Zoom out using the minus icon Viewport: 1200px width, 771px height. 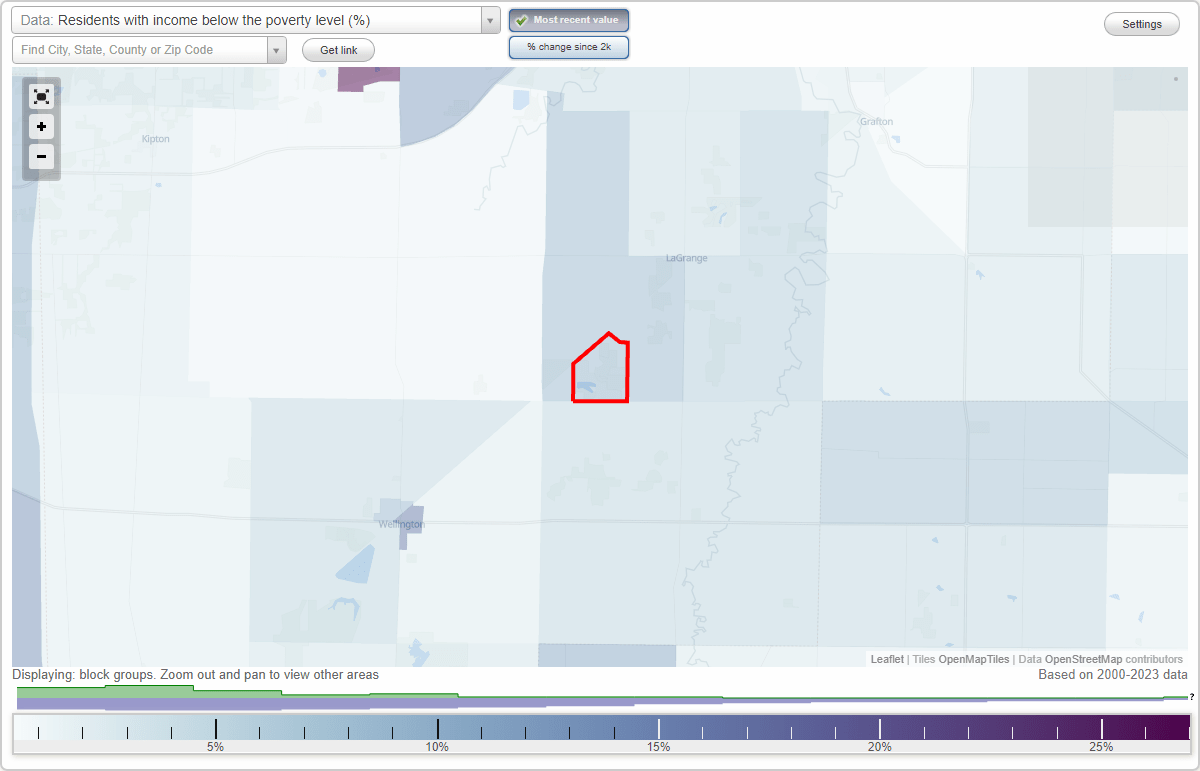41,156
